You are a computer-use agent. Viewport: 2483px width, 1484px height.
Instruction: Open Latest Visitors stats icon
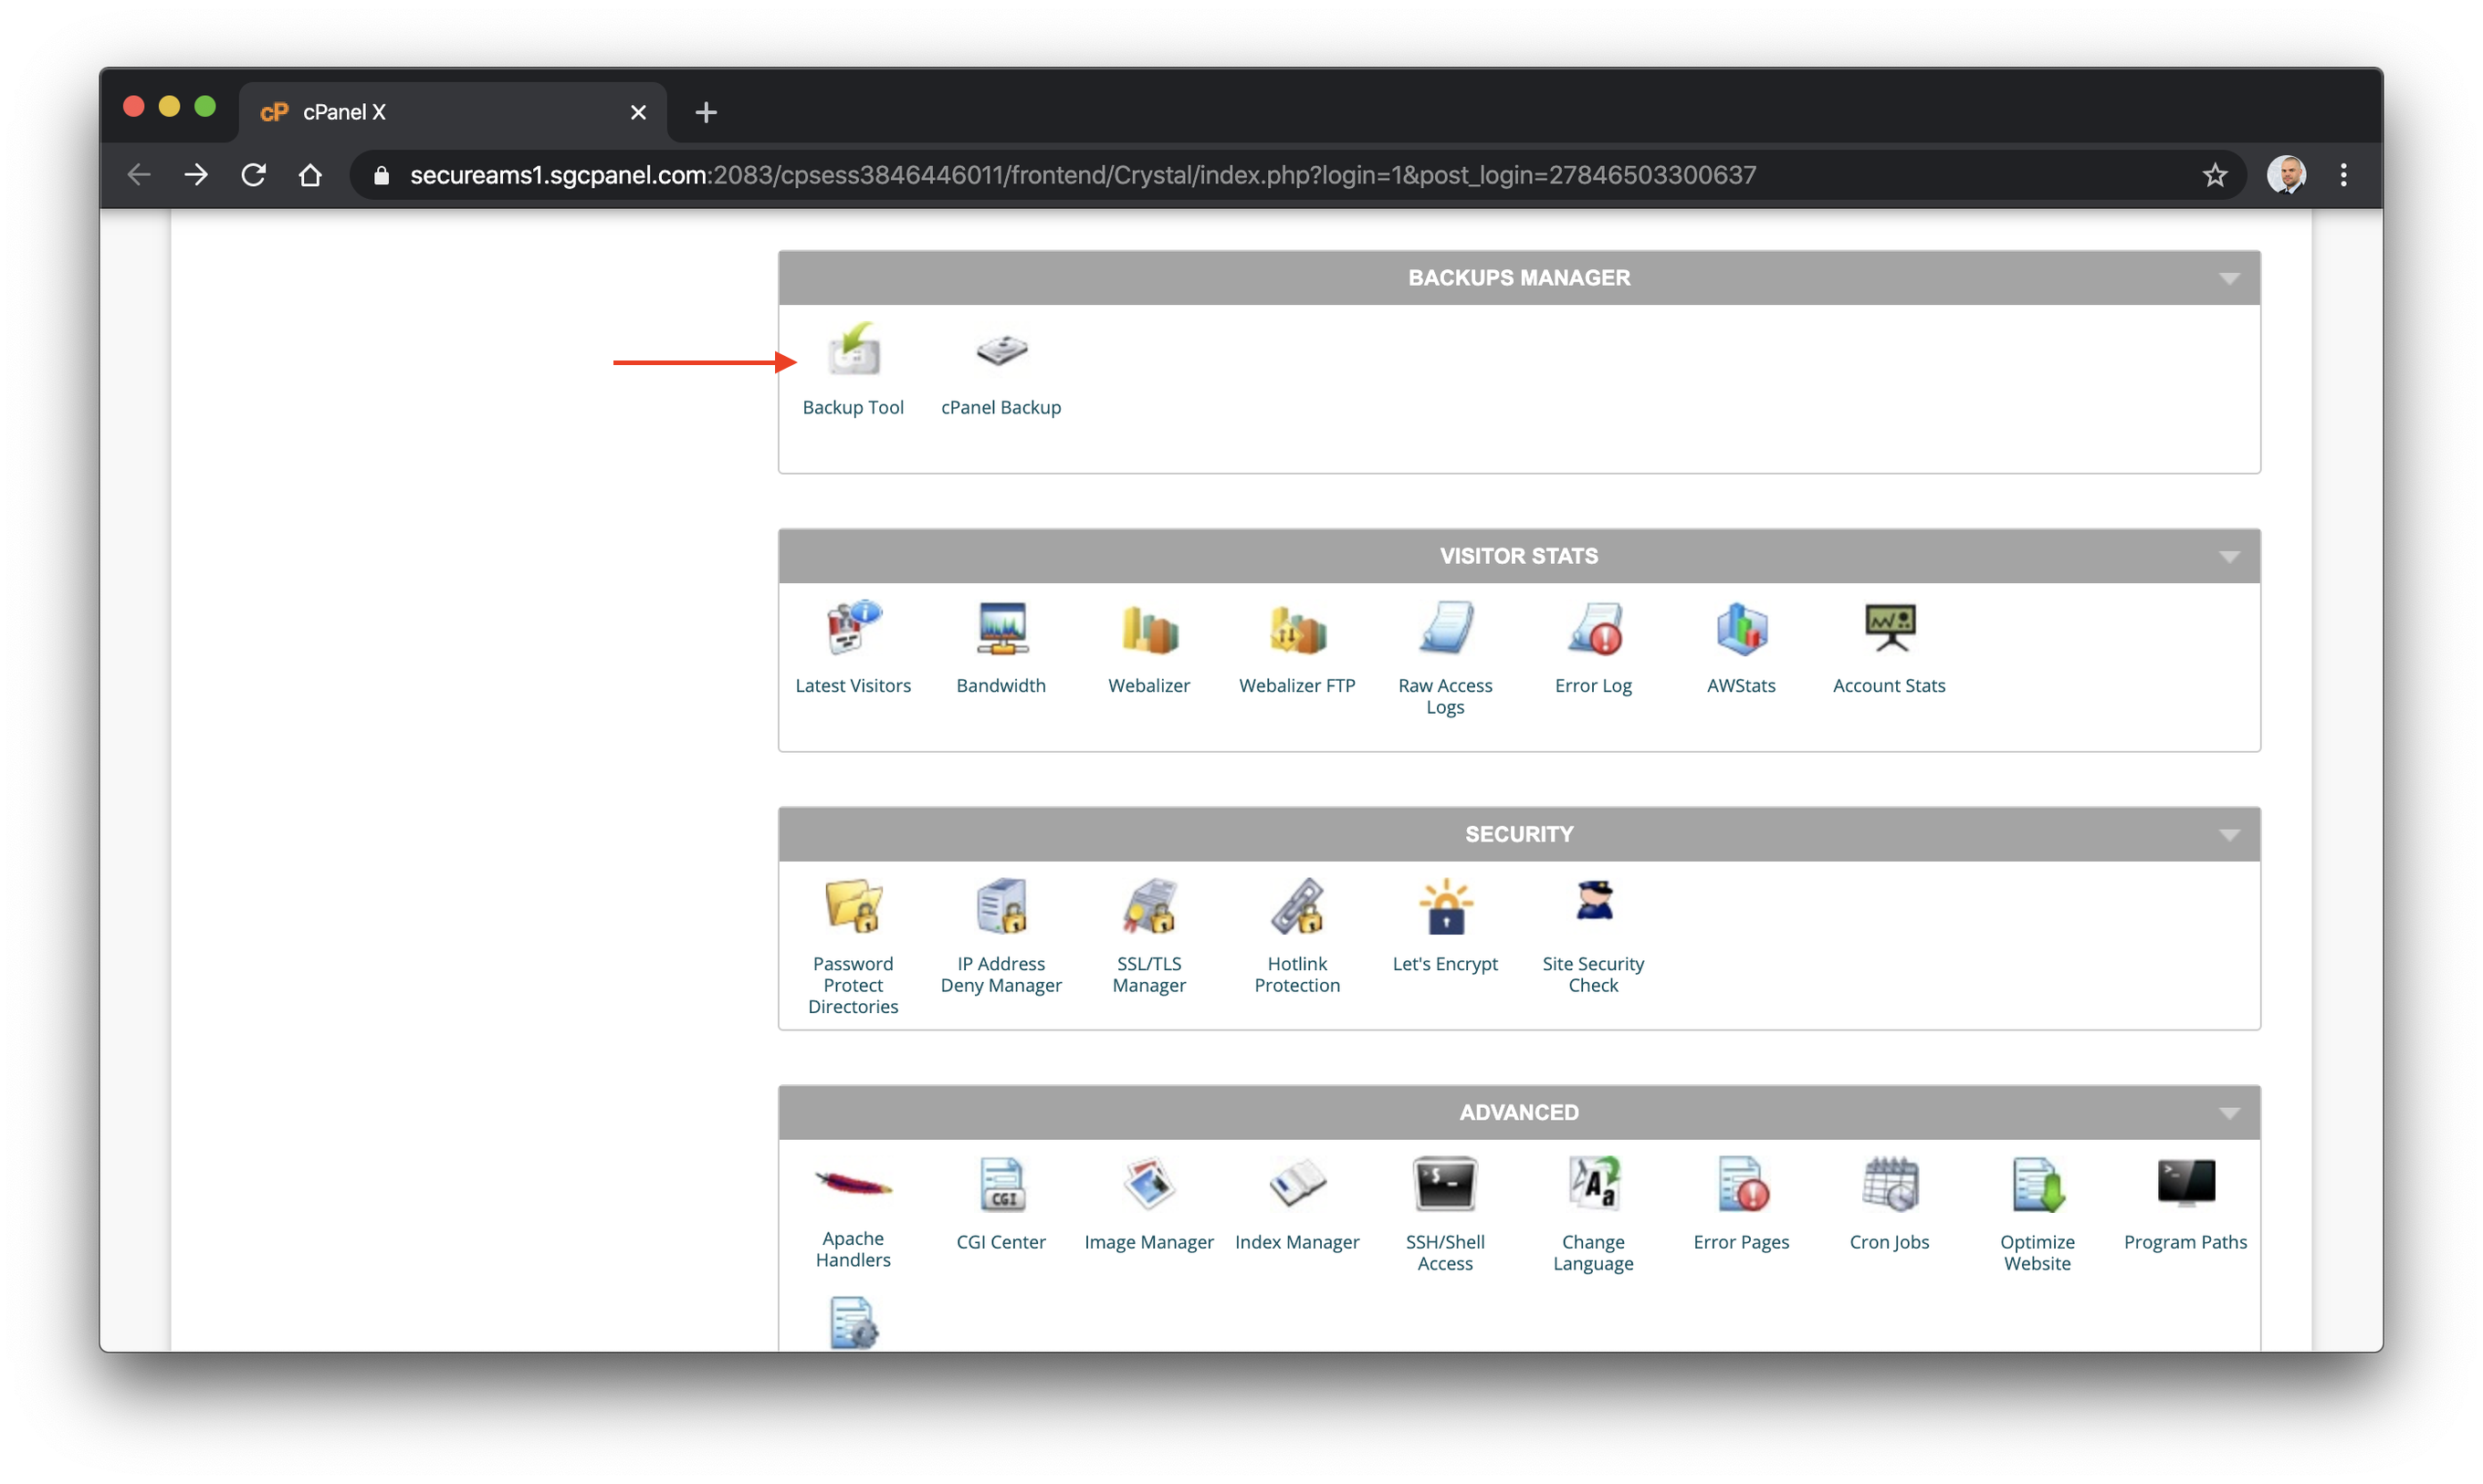[x=853, y=628]
